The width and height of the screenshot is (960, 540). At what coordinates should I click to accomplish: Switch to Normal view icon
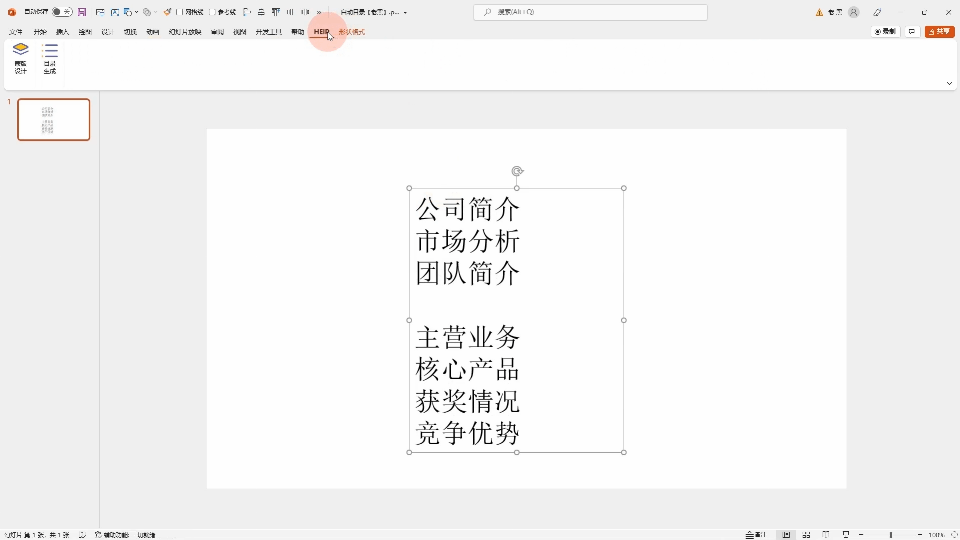(x=786, y=534)
